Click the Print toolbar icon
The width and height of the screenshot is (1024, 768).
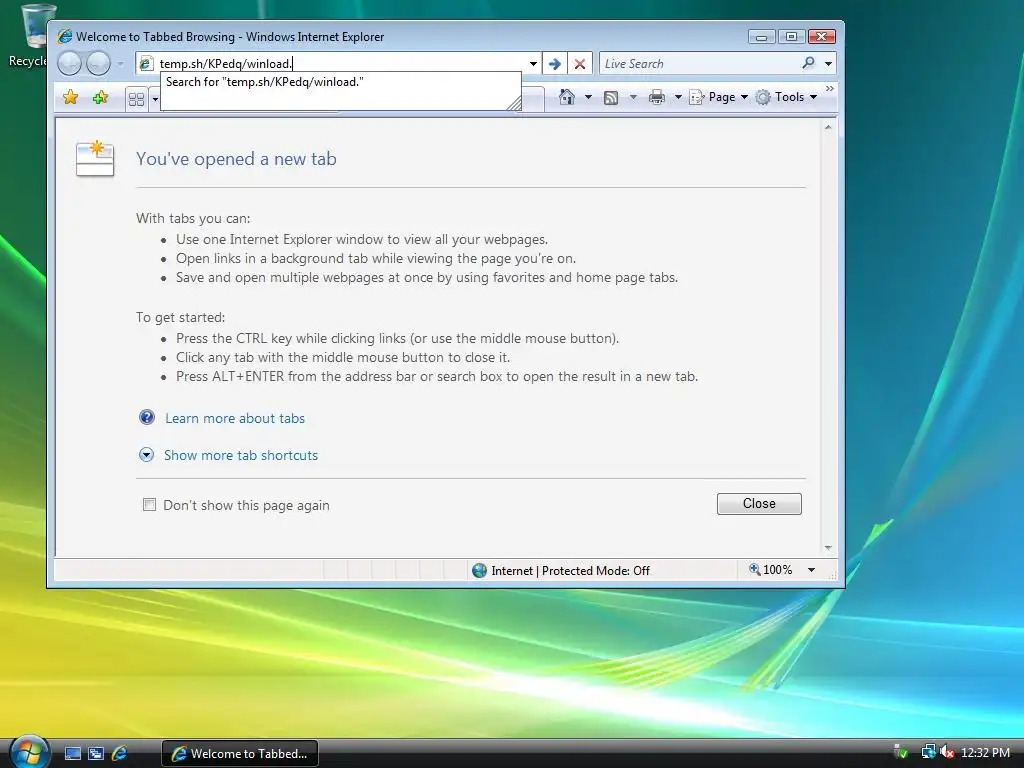(x=657, y=97)
